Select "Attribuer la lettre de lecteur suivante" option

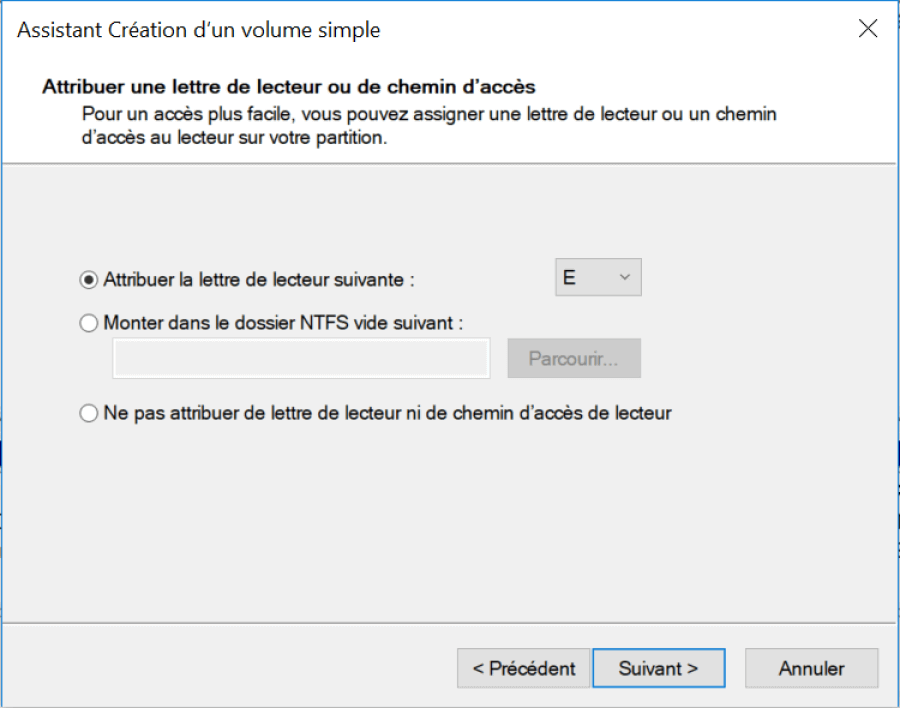88,280
